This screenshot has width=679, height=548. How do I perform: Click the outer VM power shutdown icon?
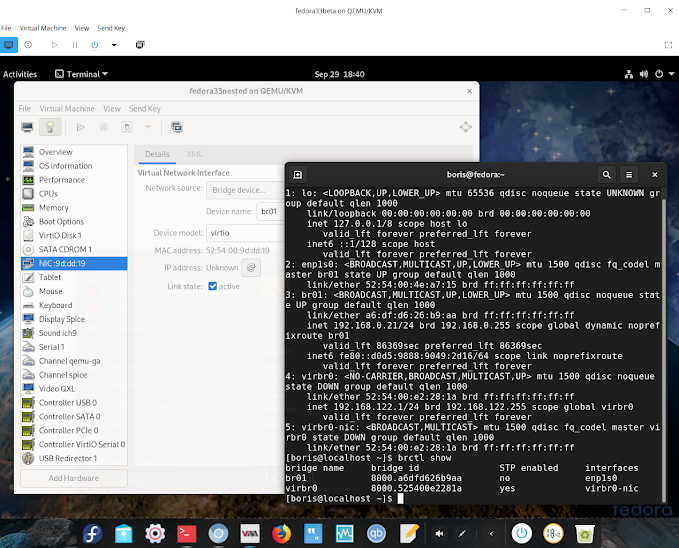point(94,45)
